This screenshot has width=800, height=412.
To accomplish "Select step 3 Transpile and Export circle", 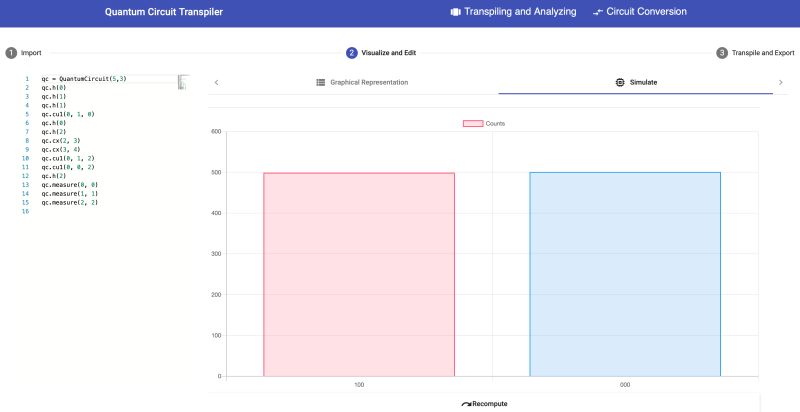I will pos(722,53).
